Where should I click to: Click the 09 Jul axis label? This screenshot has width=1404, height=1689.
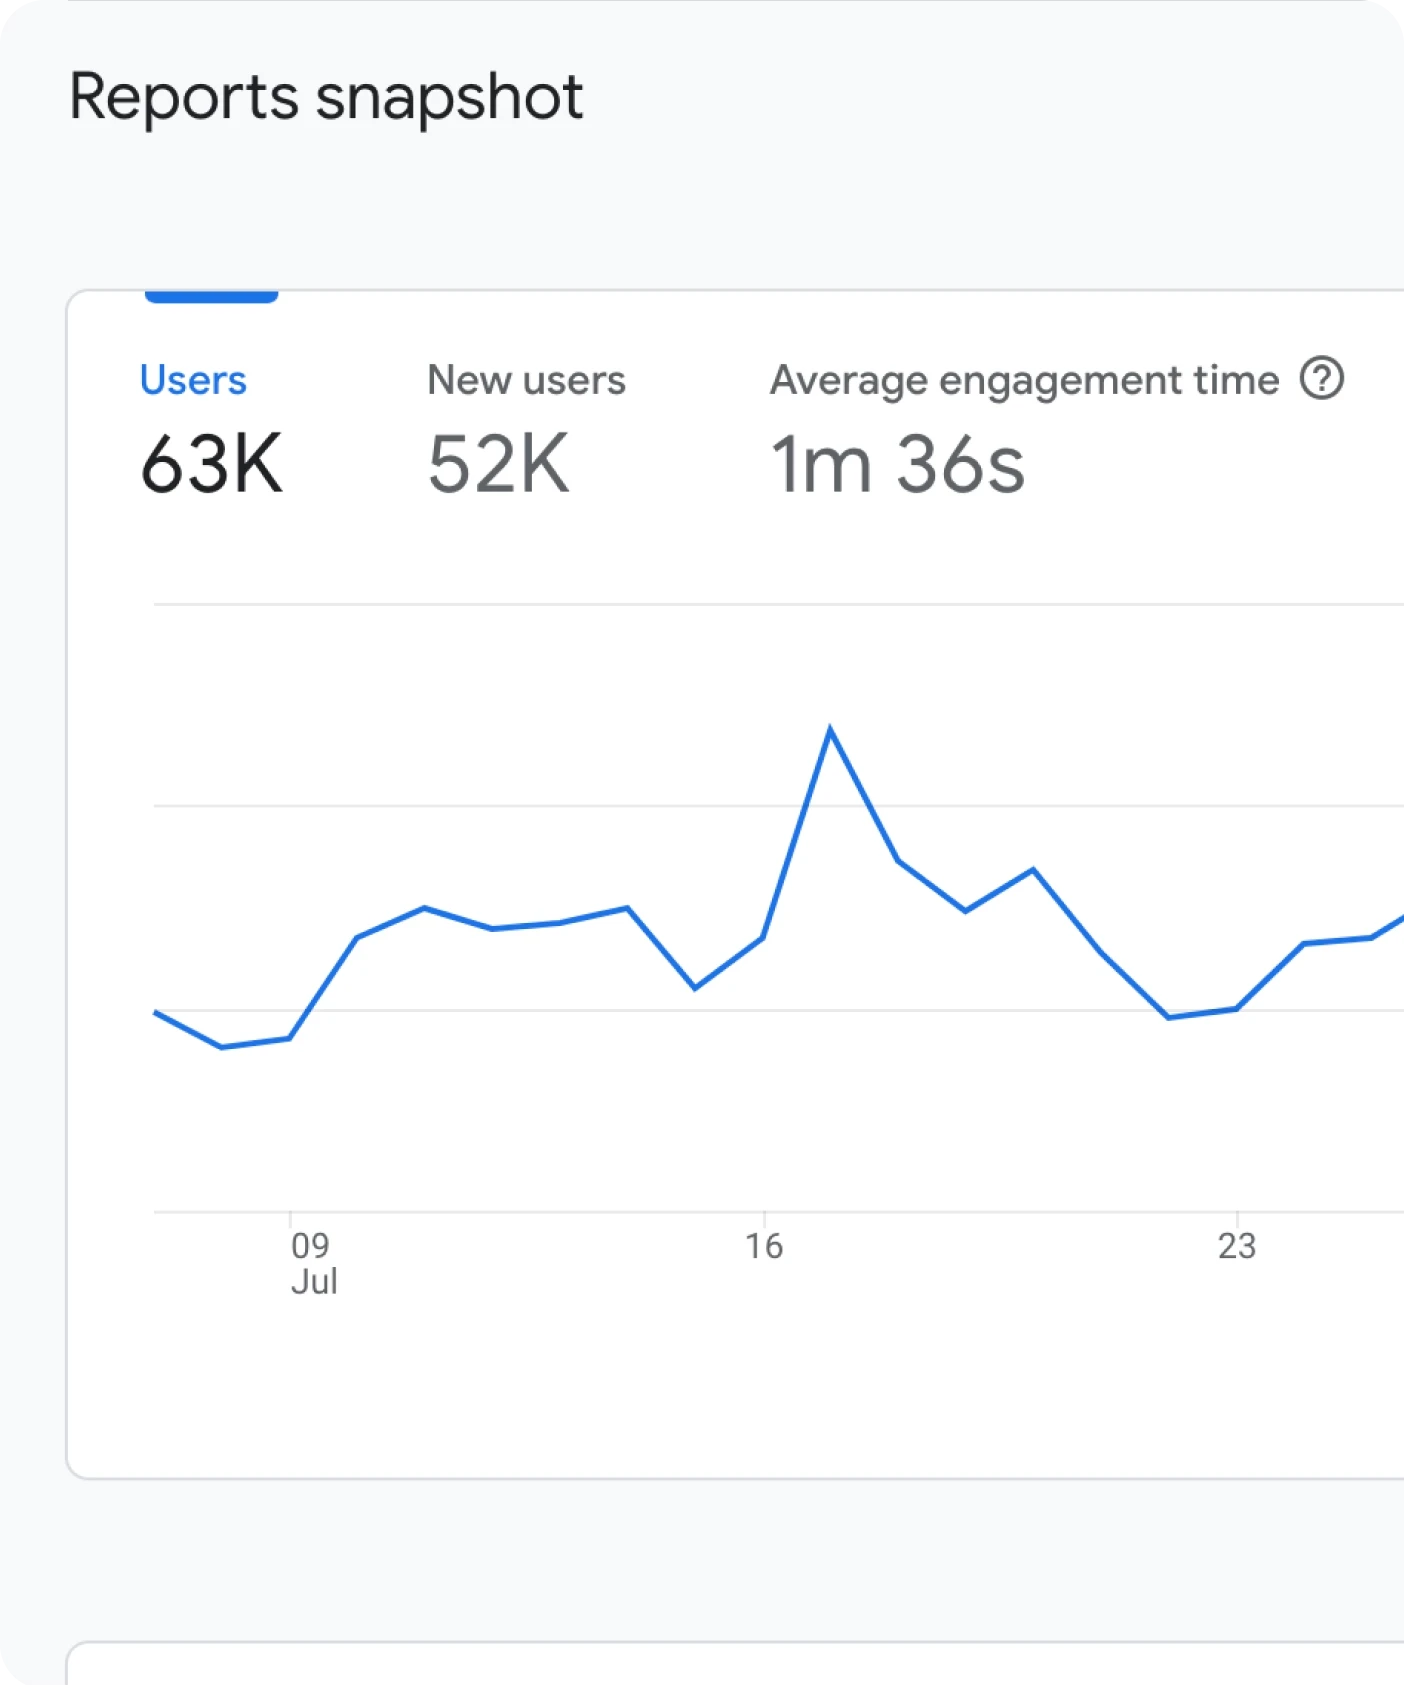click(x=314, y=1263)
